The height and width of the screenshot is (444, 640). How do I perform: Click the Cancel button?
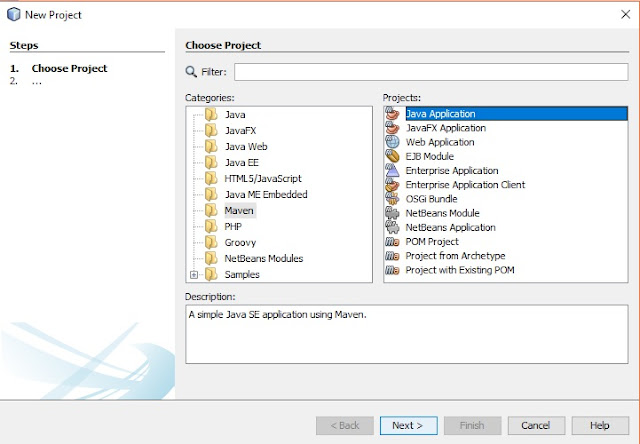click(536, 426)
